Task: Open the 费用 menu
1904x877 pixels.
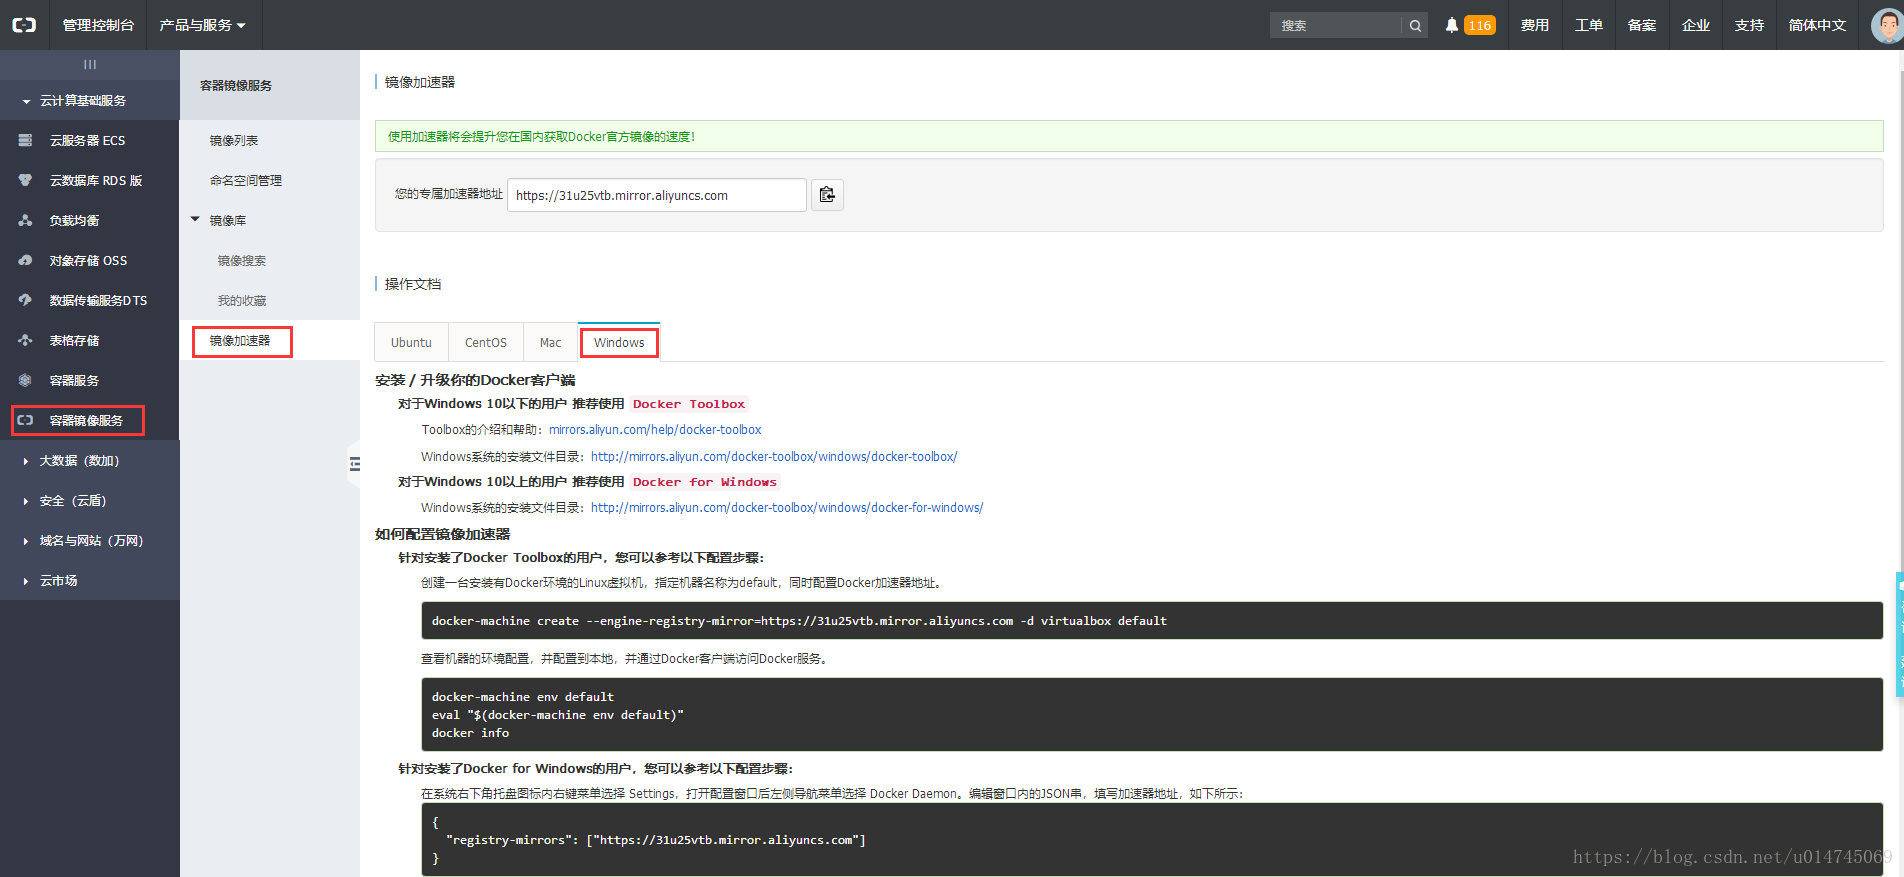Action: pyautogui.click(x=1535, y=25)
